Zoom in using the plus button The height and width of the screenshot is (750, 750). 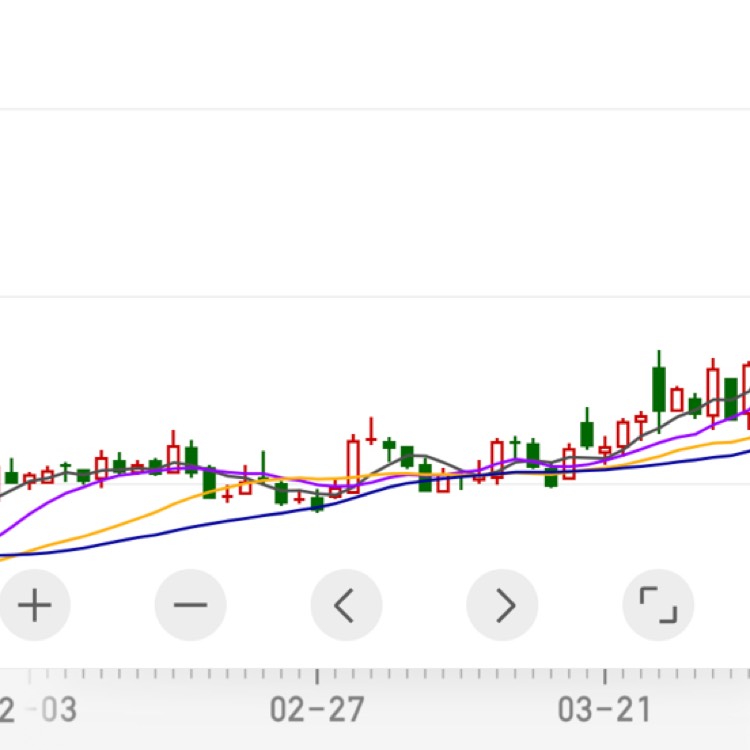[x=35, y=605]
